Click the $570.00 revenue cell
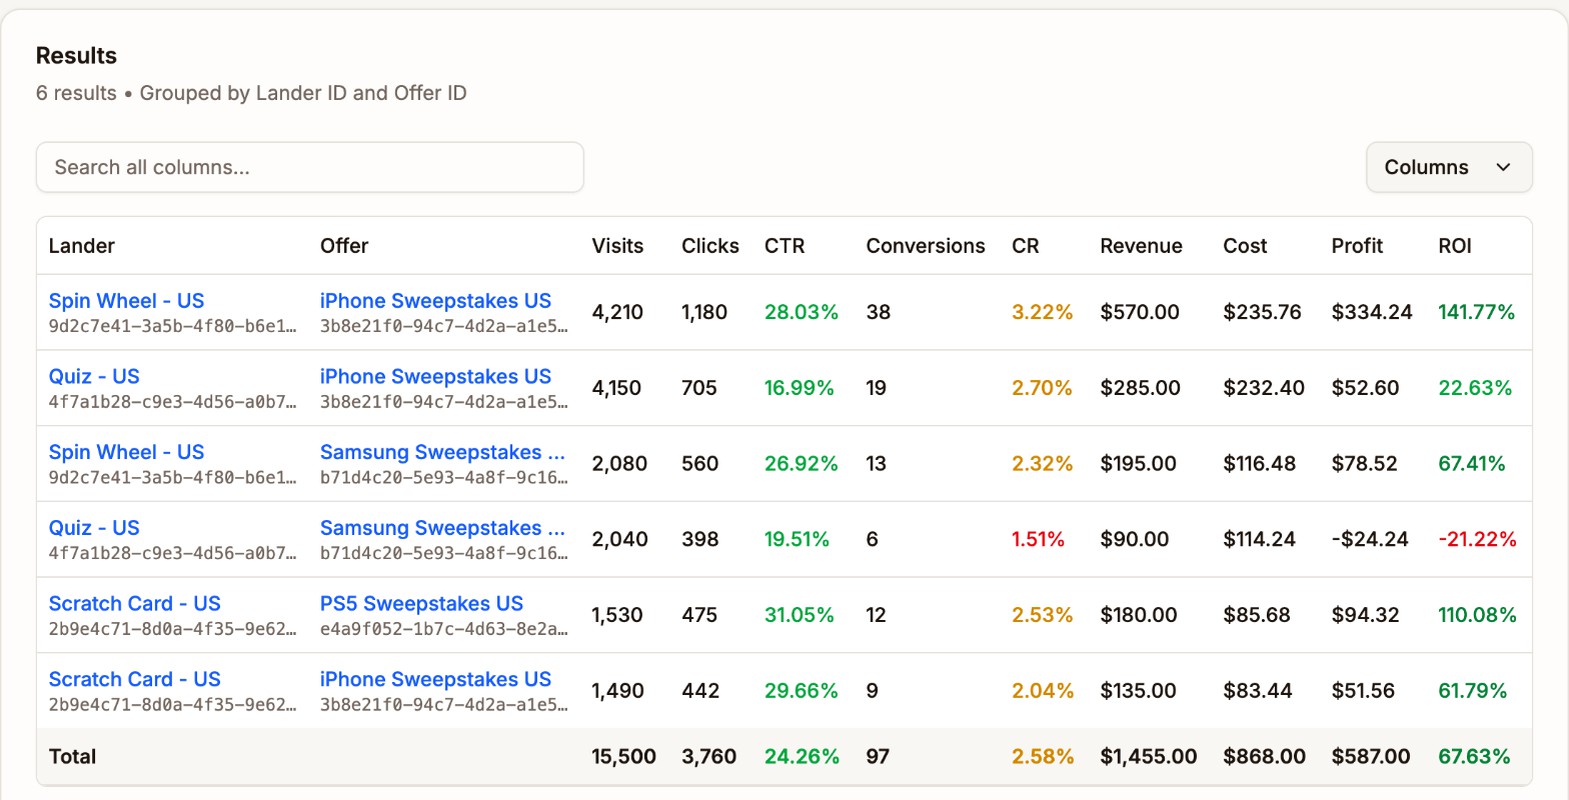This screenshot has height=800, width=1569. click(x=1140, y=312)
